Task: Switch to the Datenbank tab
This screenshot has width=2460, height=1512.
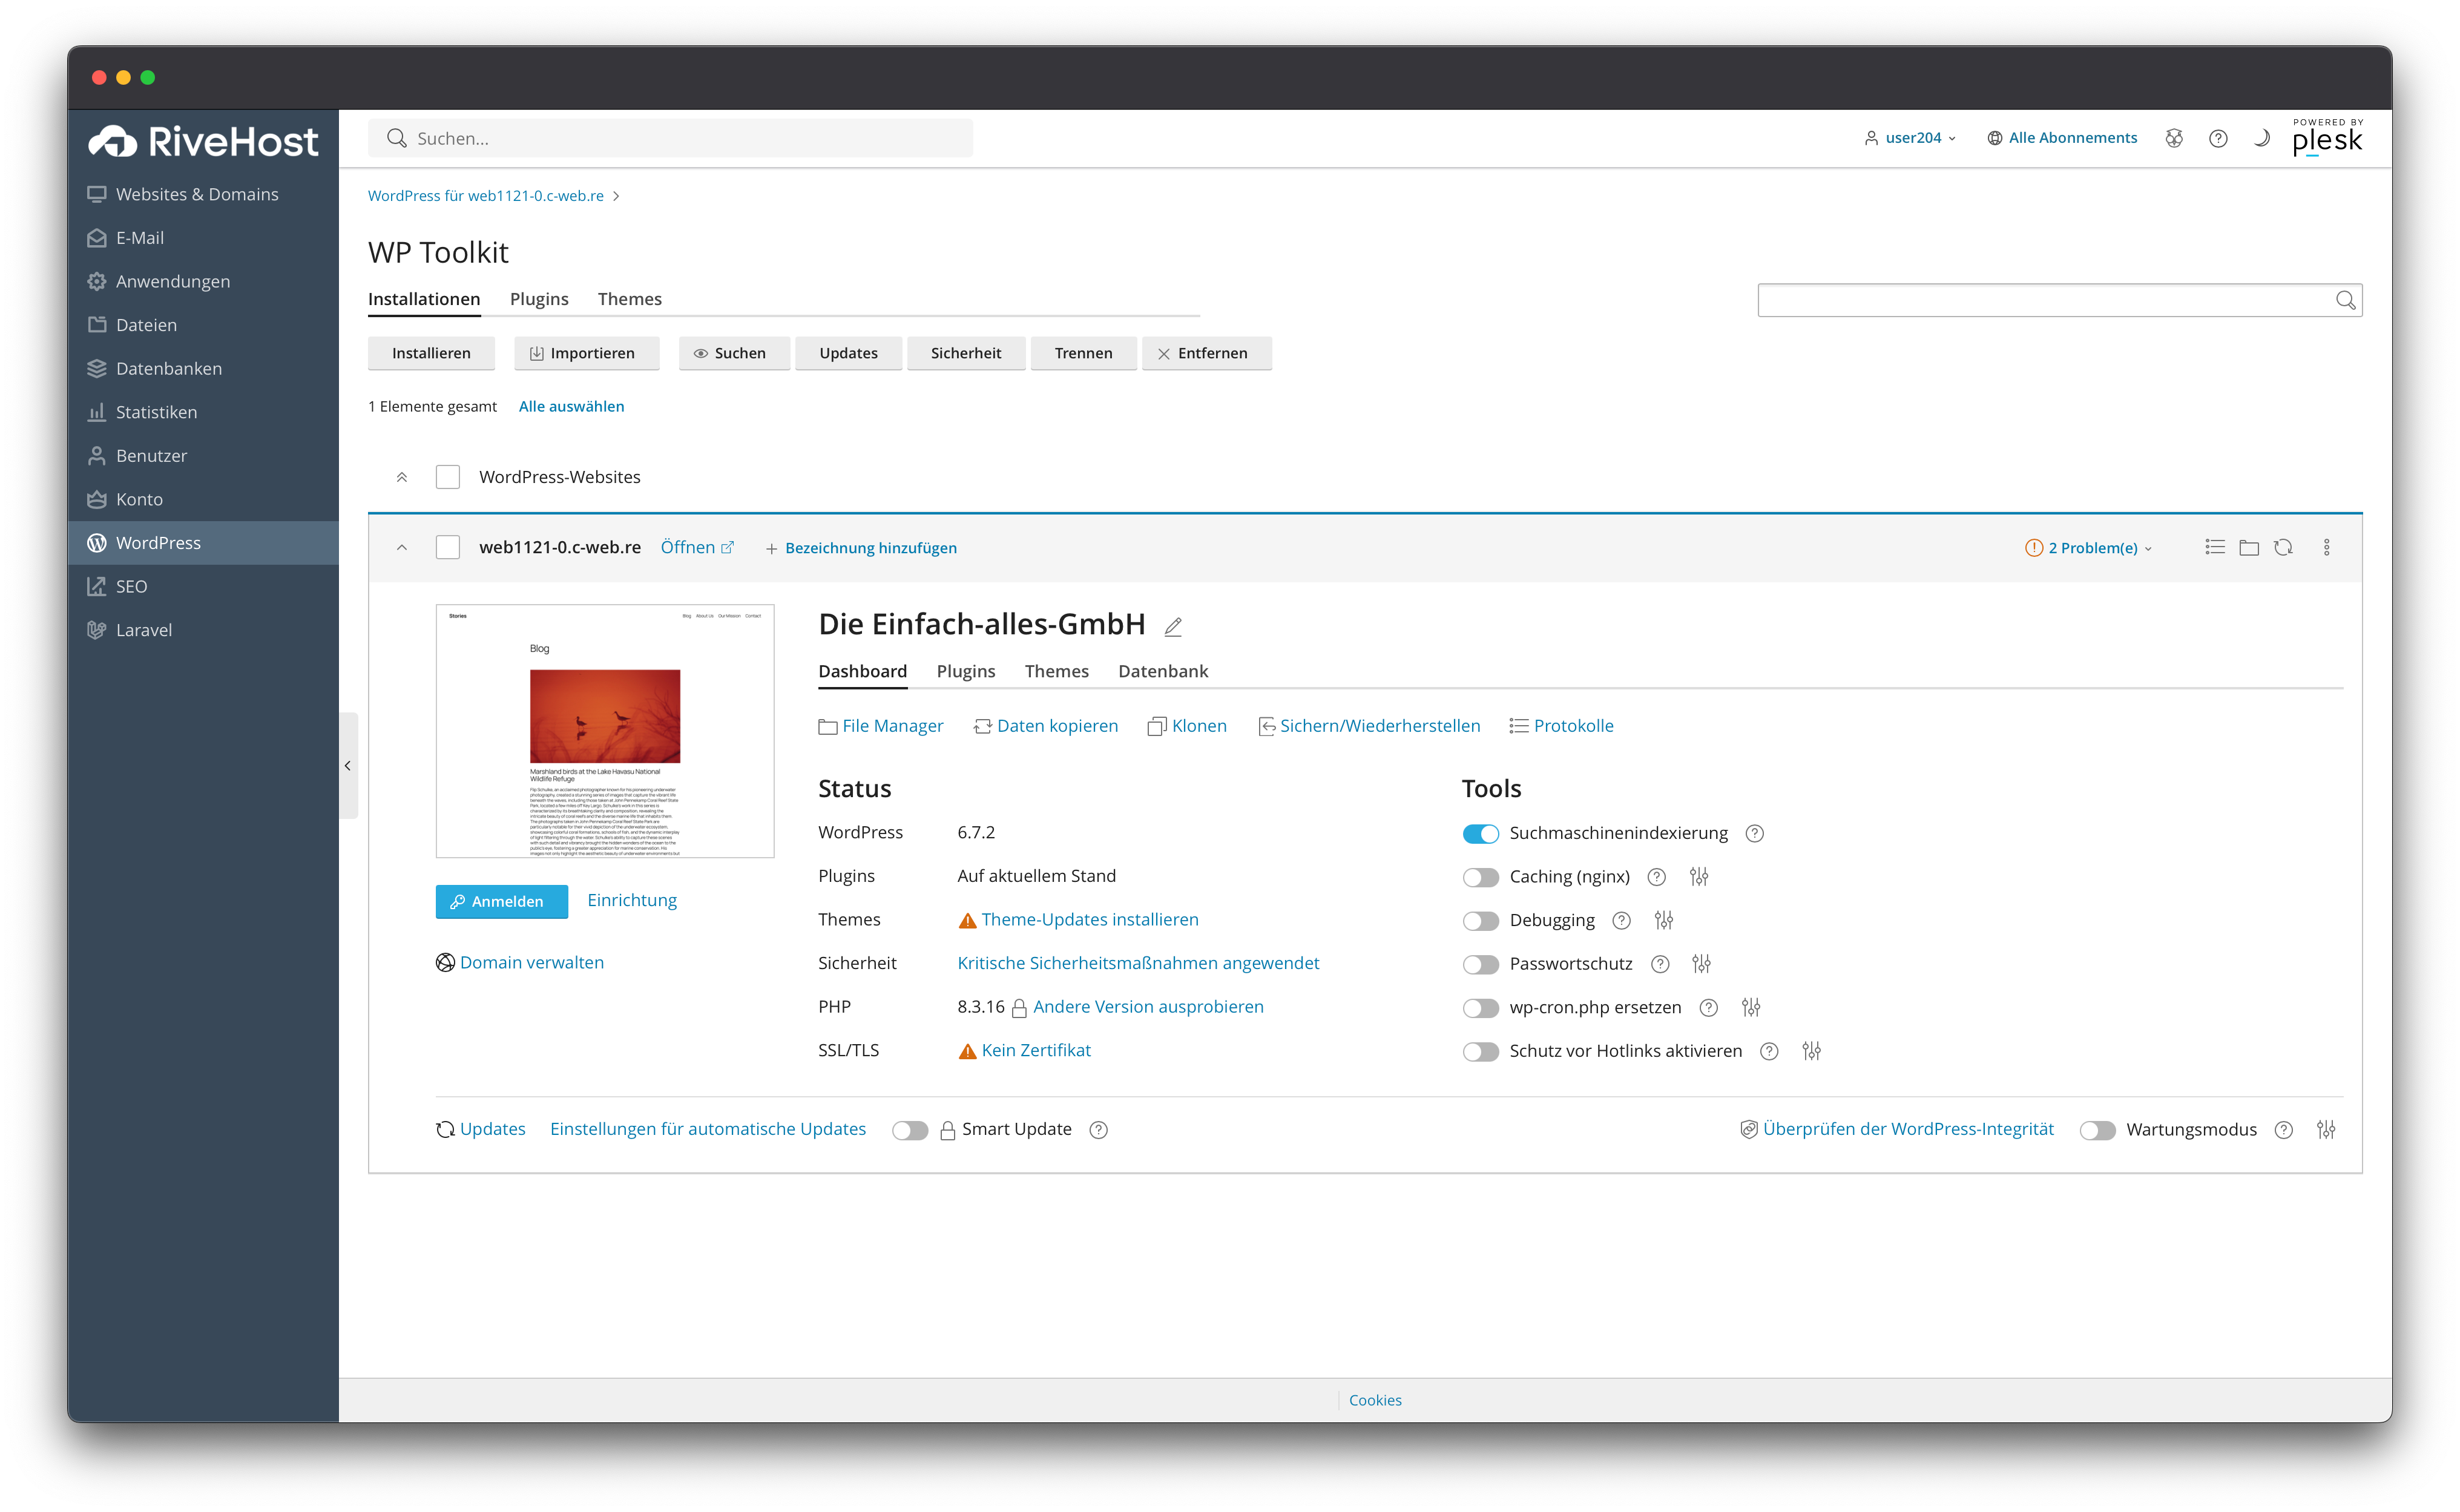Action: [x=1162, y=671]
